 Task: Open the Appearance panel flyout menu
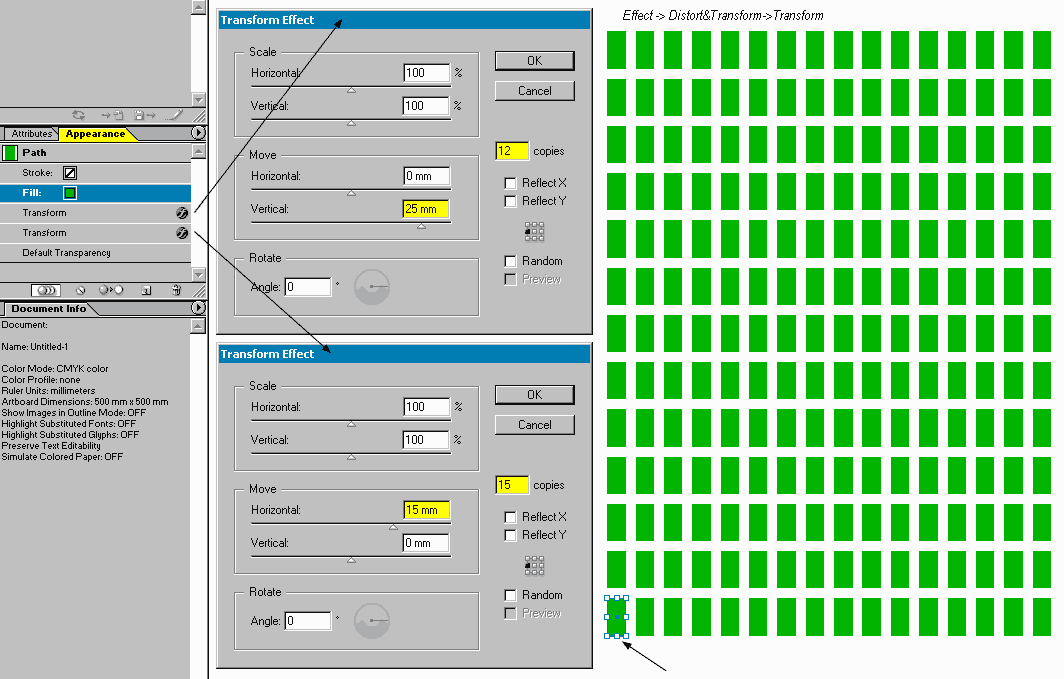198,133
